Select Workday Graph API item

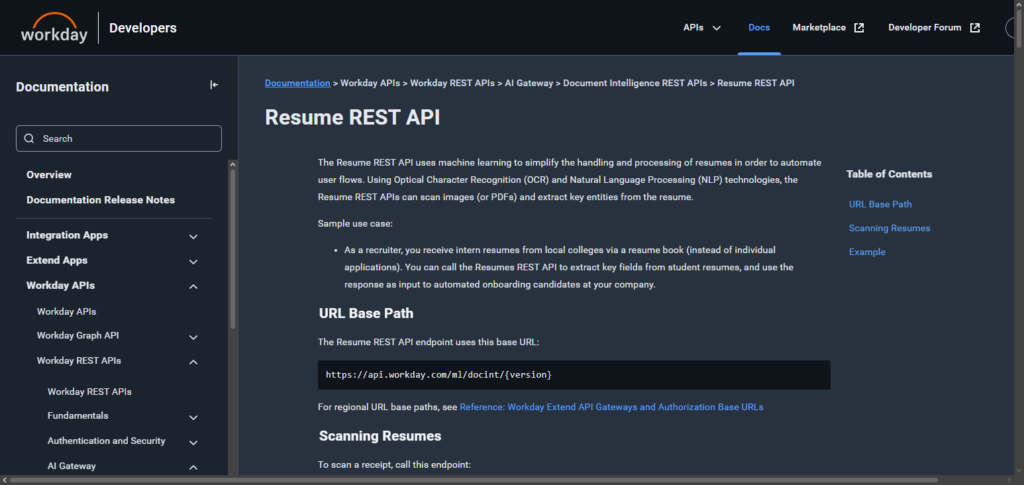78,336
